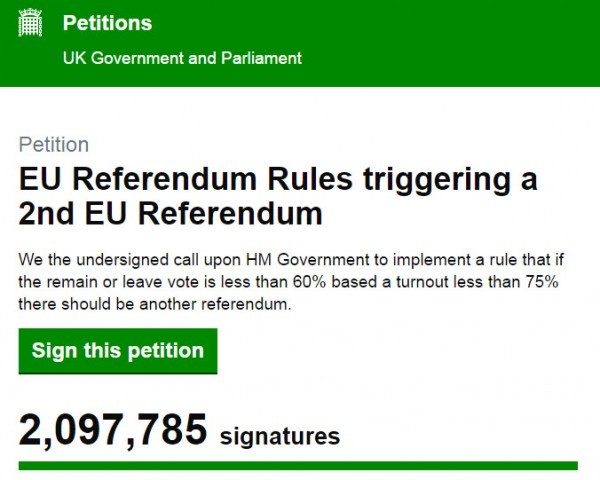Select the grey 'Petition' label above the title
This screenshot has width=600, height=480.
(54, 144)
